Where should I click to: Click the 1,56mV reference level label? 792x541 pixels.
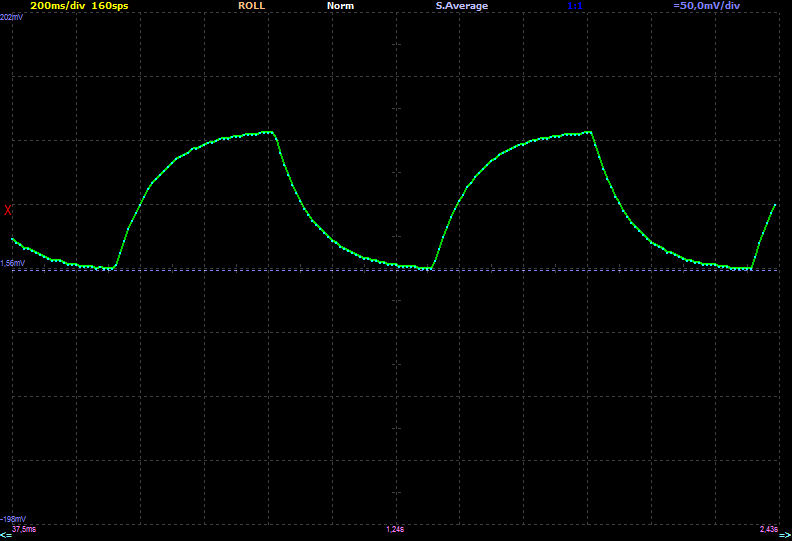[x=13, y=264]
